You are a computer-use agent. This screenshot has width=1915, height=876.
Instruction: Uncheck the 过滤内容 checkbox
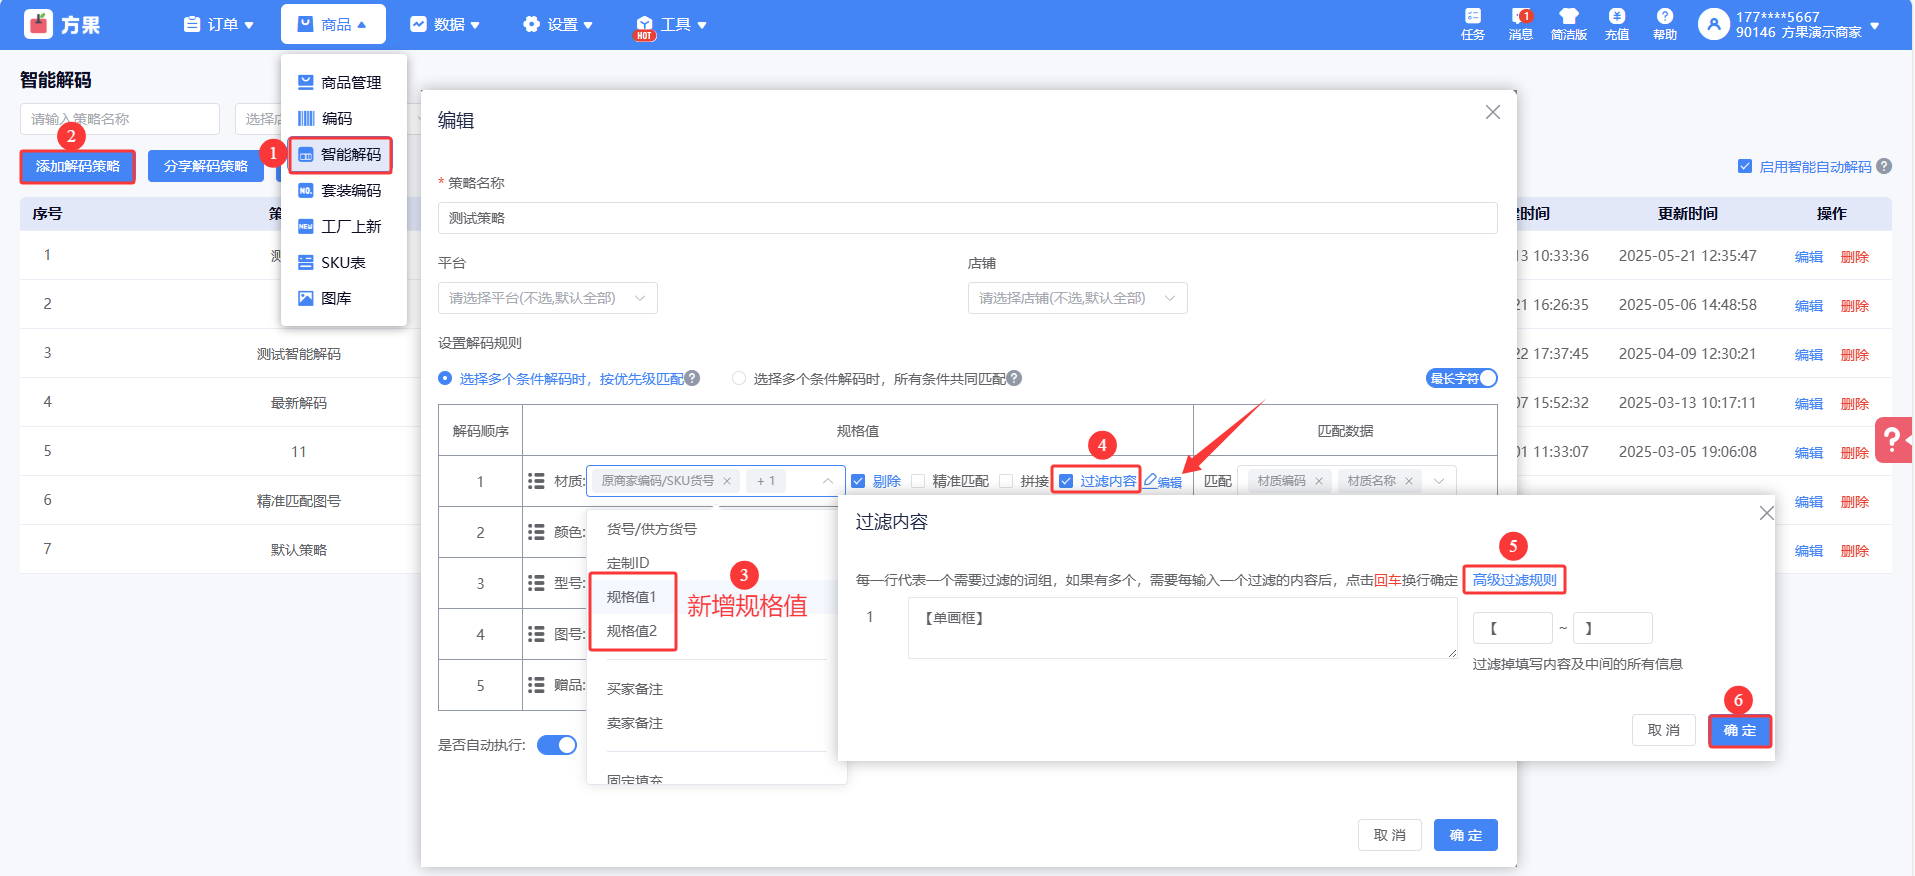pos(1066,481)
